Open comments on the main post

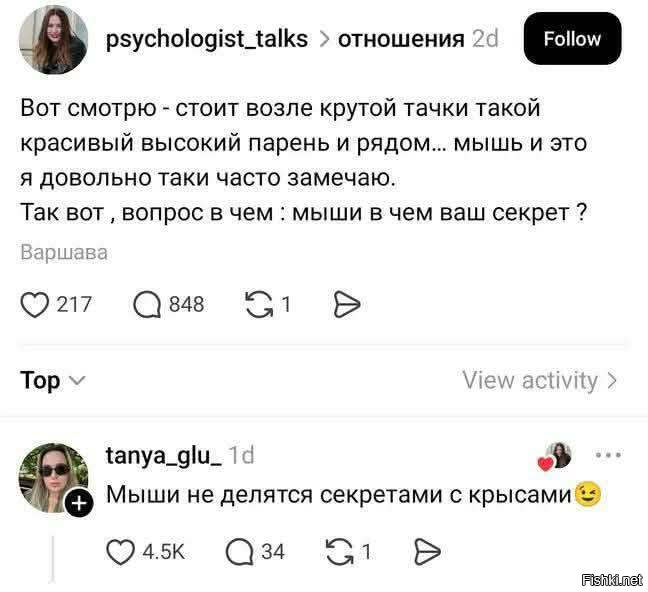click(148, 304)
